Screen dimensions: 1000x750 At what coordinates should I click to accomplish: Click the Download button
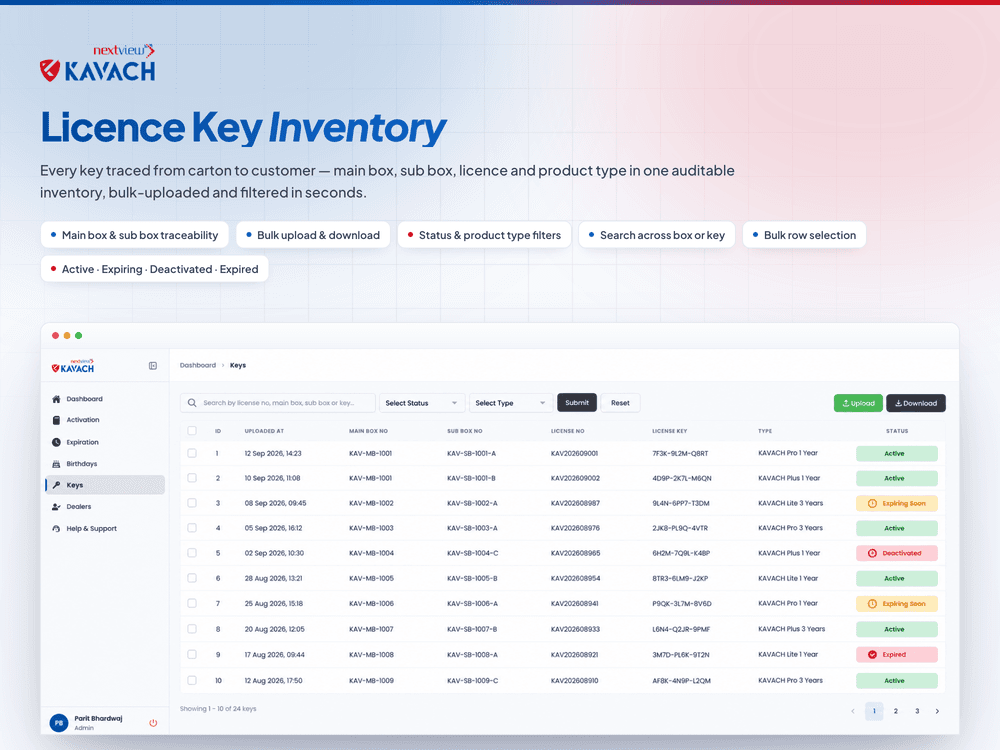point(916,403)
